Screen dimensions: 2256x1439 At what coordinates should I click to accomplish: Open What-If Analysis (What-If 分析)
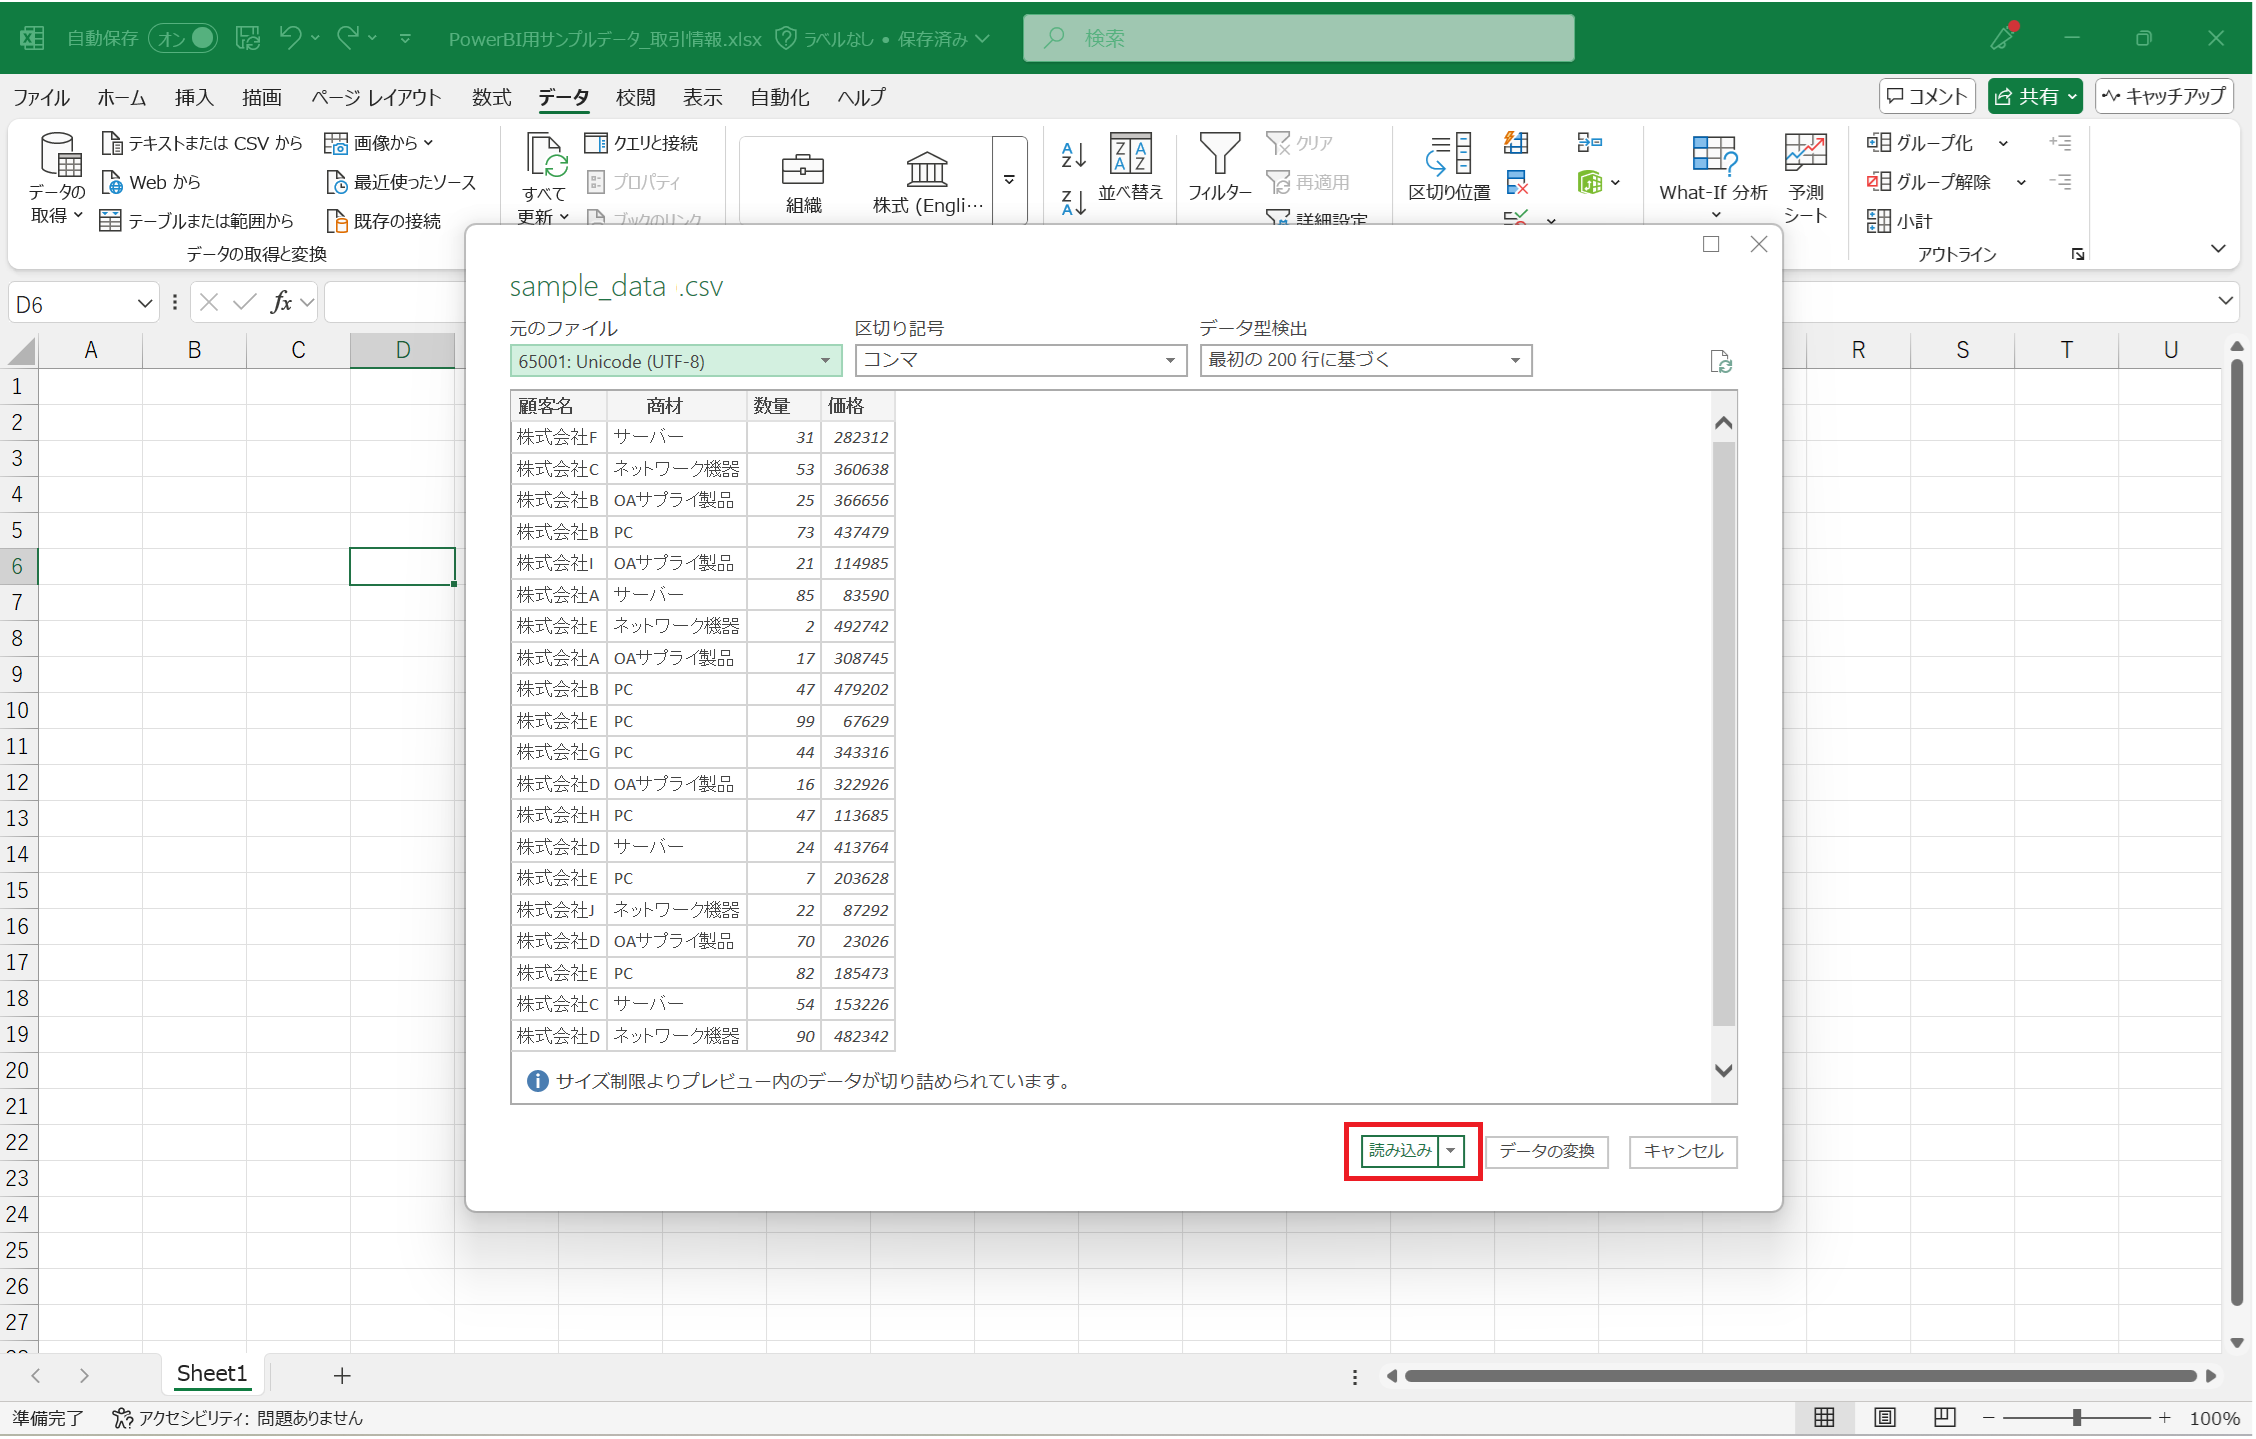point(1713,175)
